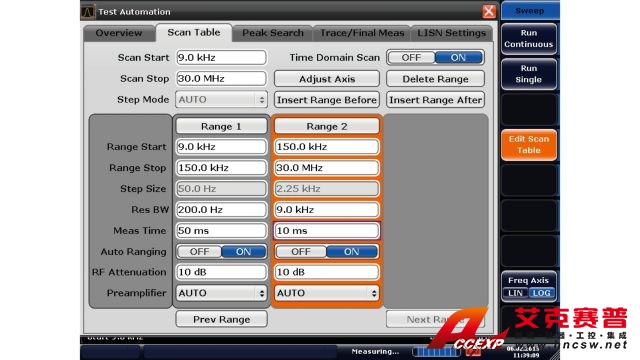Activate the Edit Scan Table softkey

529,144
